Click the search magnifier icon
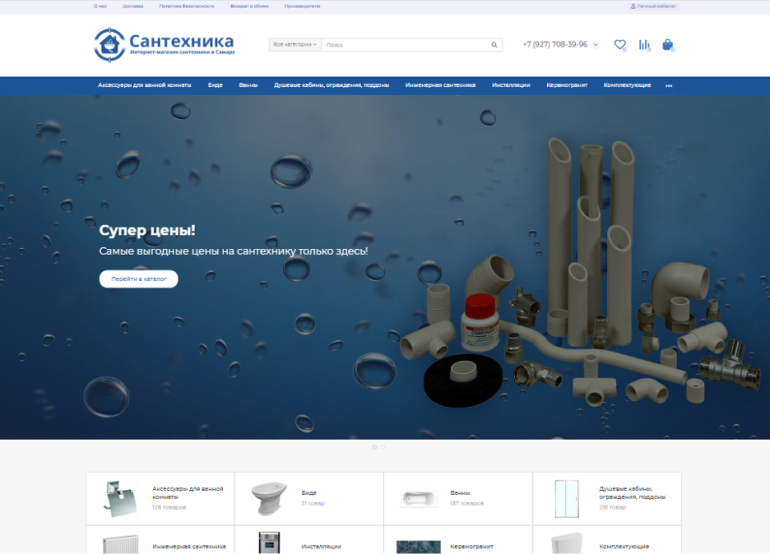Image resolution: width=770 pixels, height=554 pixels. tap(494, 45)
